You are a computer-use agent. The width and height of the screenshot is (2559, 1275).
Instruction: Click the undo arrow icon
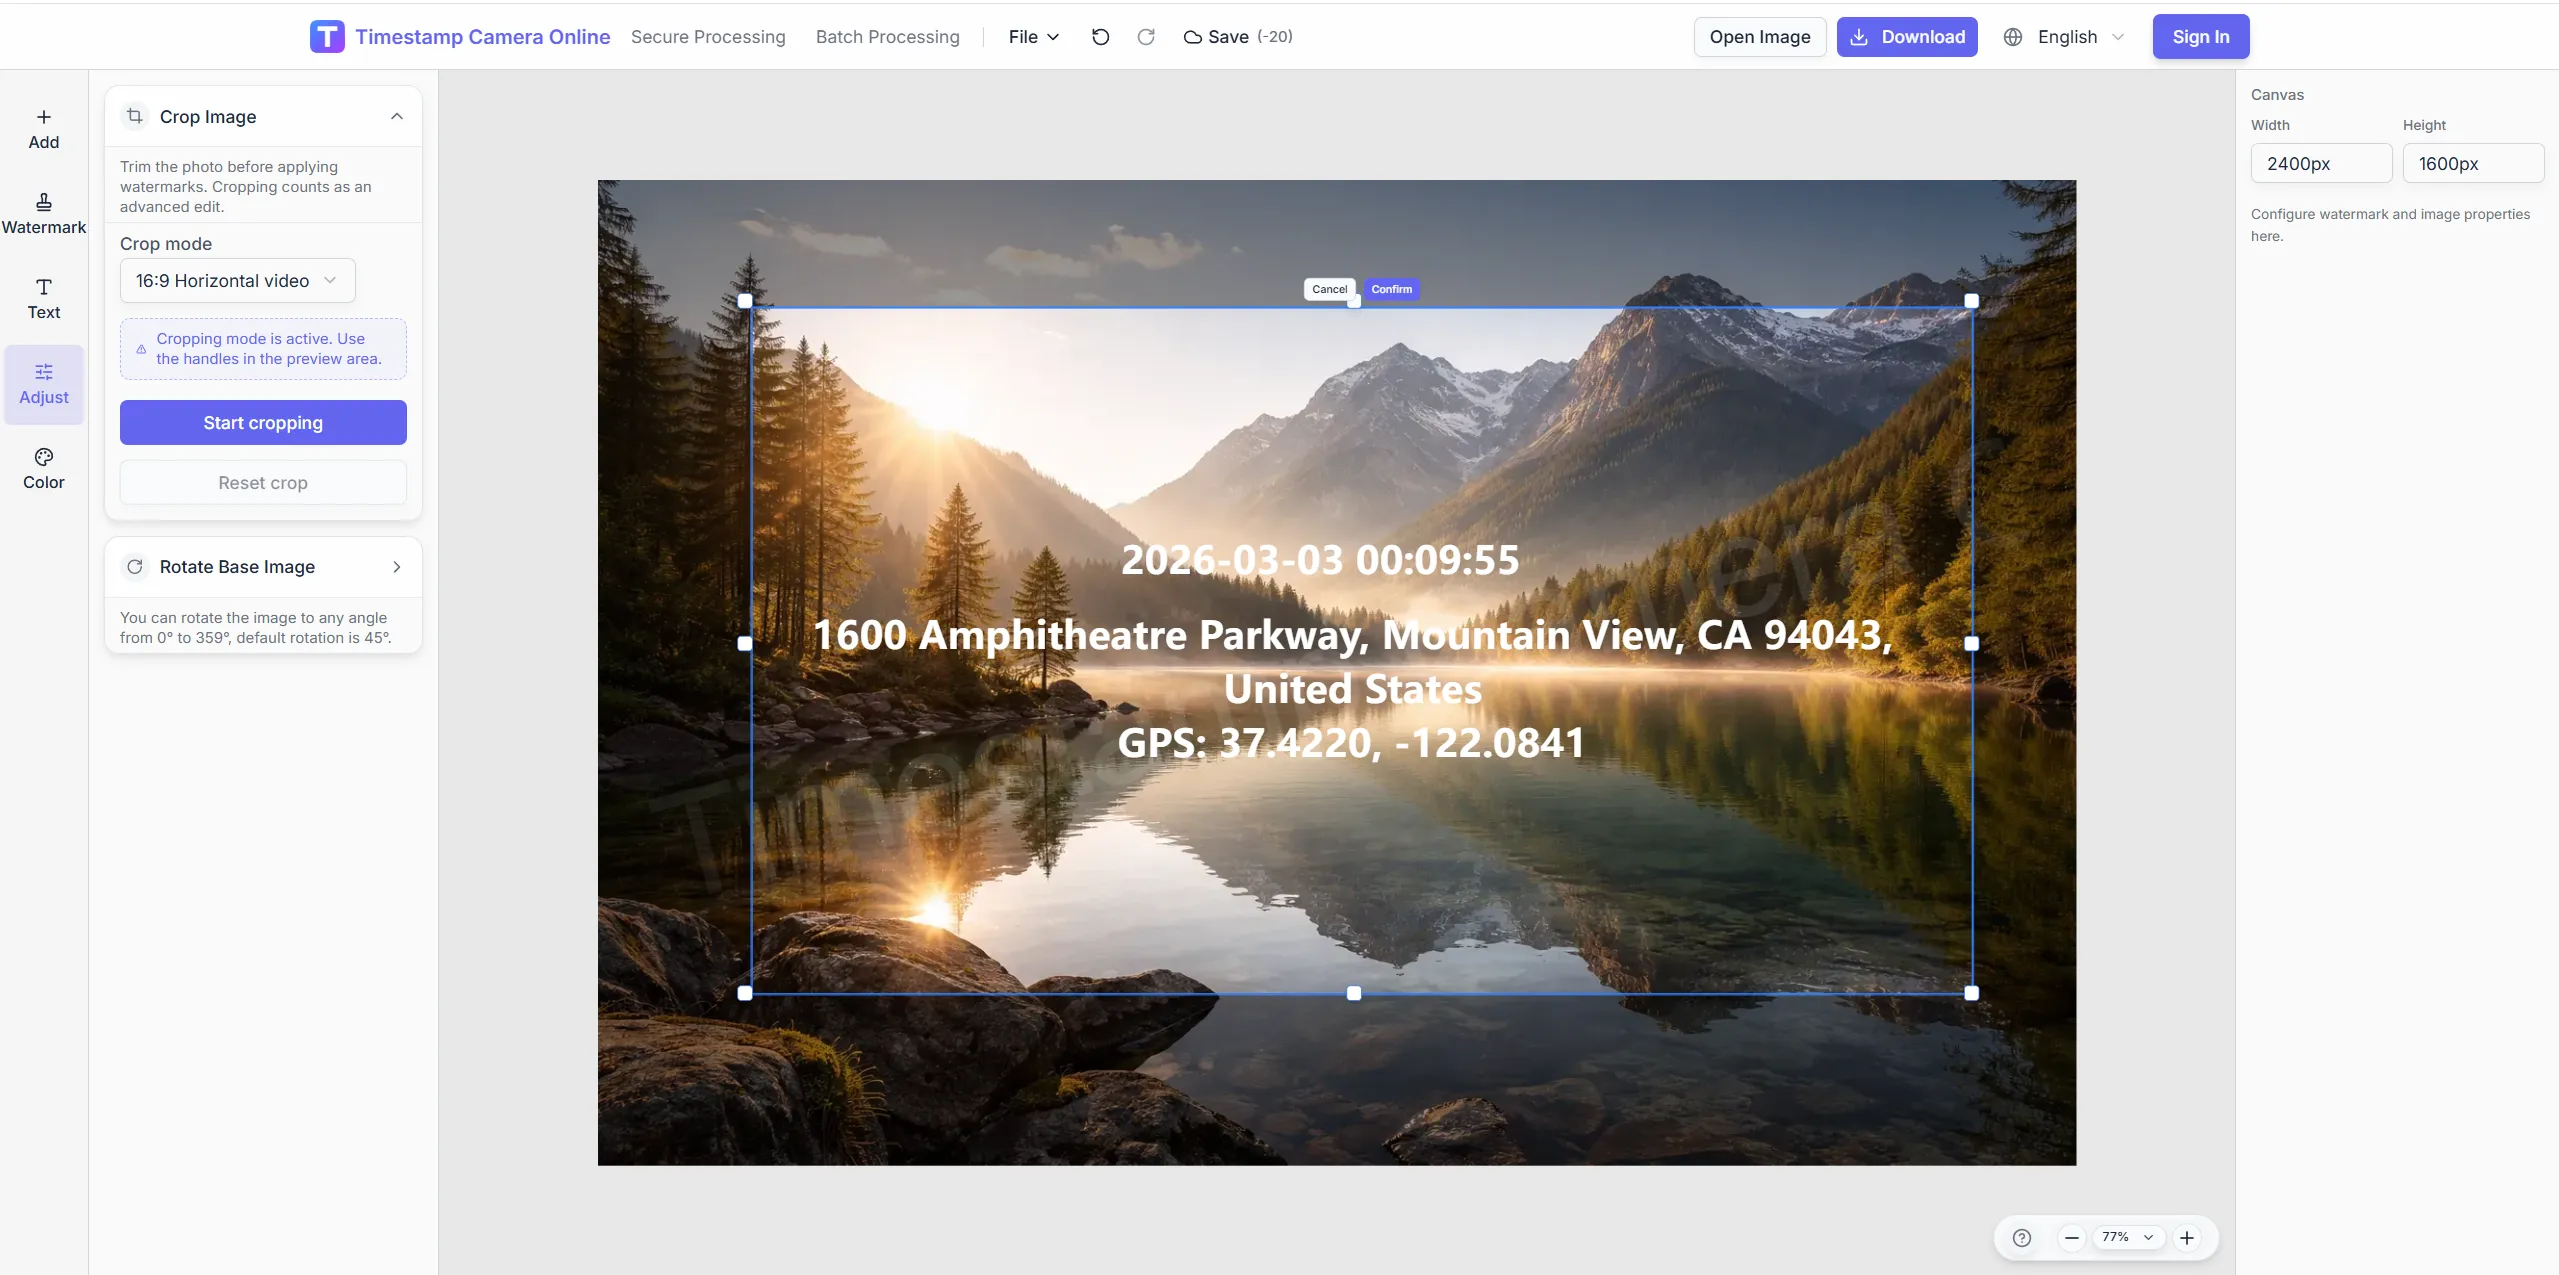pos(1100,37)
